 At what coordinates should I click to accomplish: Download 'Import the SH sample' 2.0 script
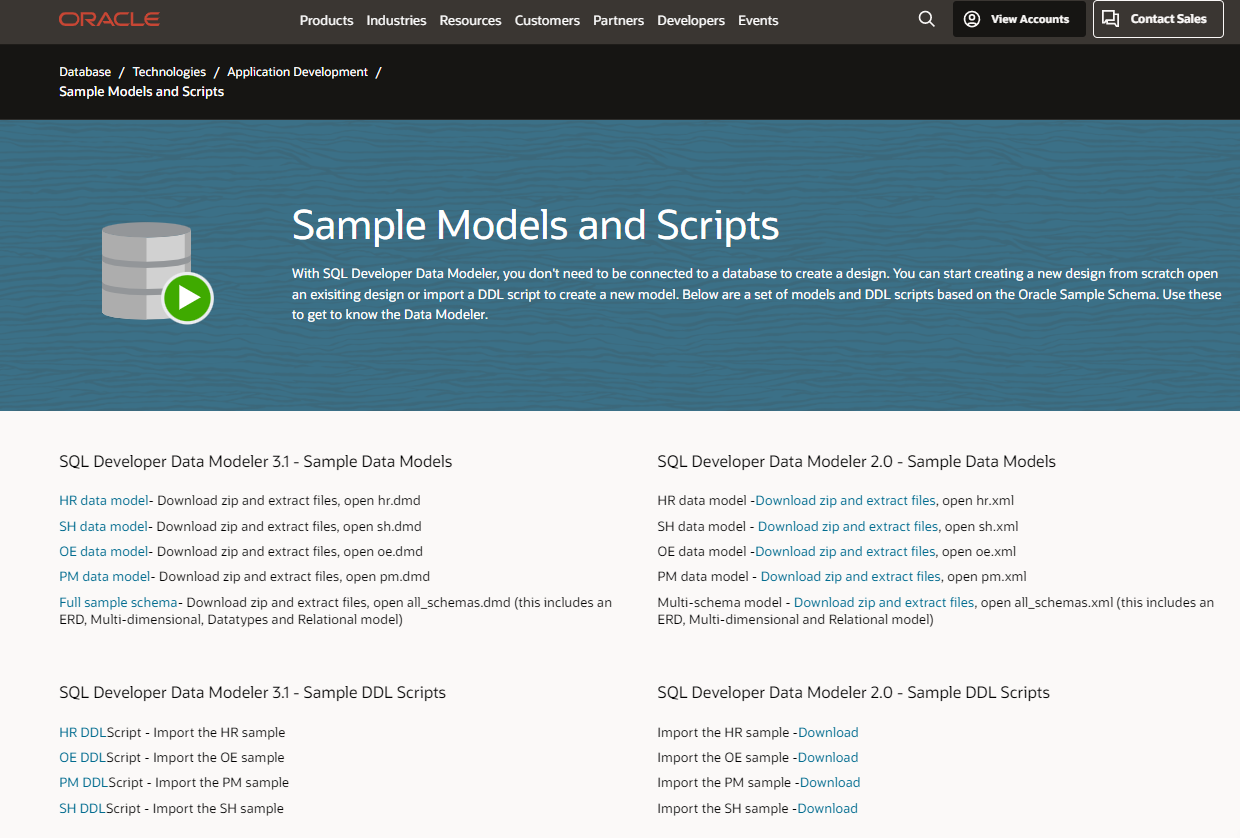coord(827,808)
